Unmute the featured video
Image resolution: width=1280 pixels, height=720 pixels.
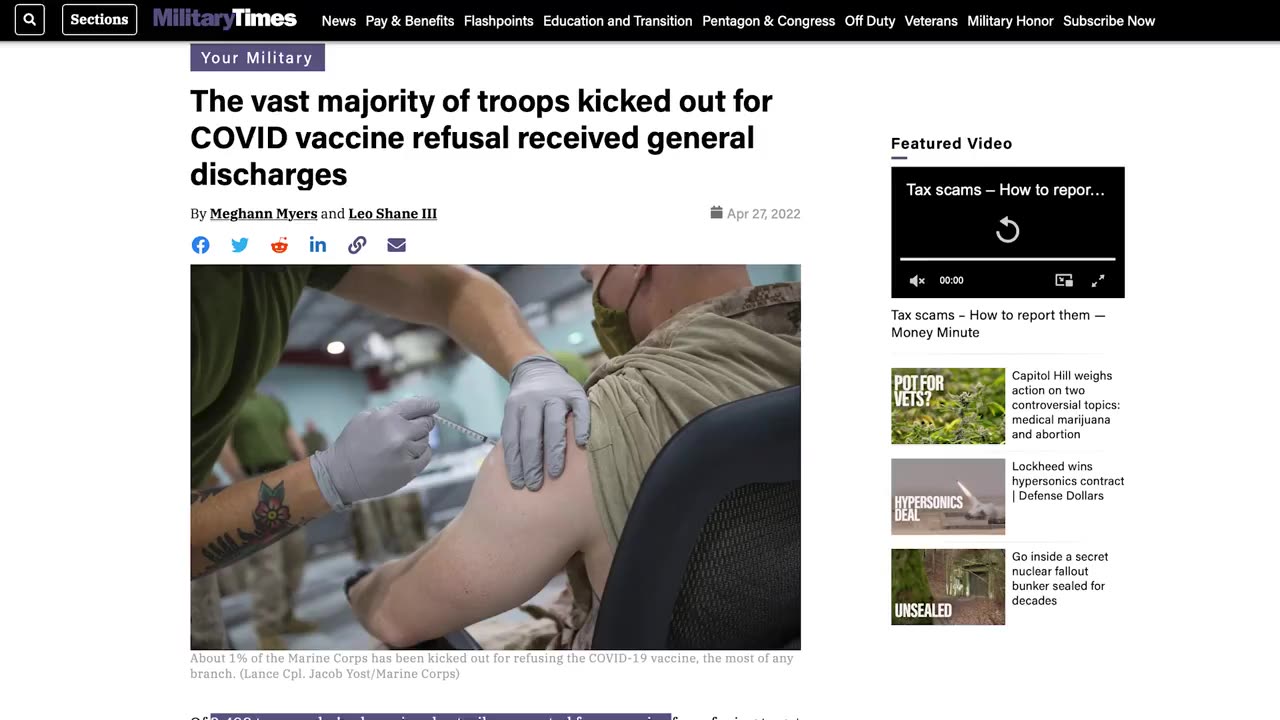click(x=917, y=281)
